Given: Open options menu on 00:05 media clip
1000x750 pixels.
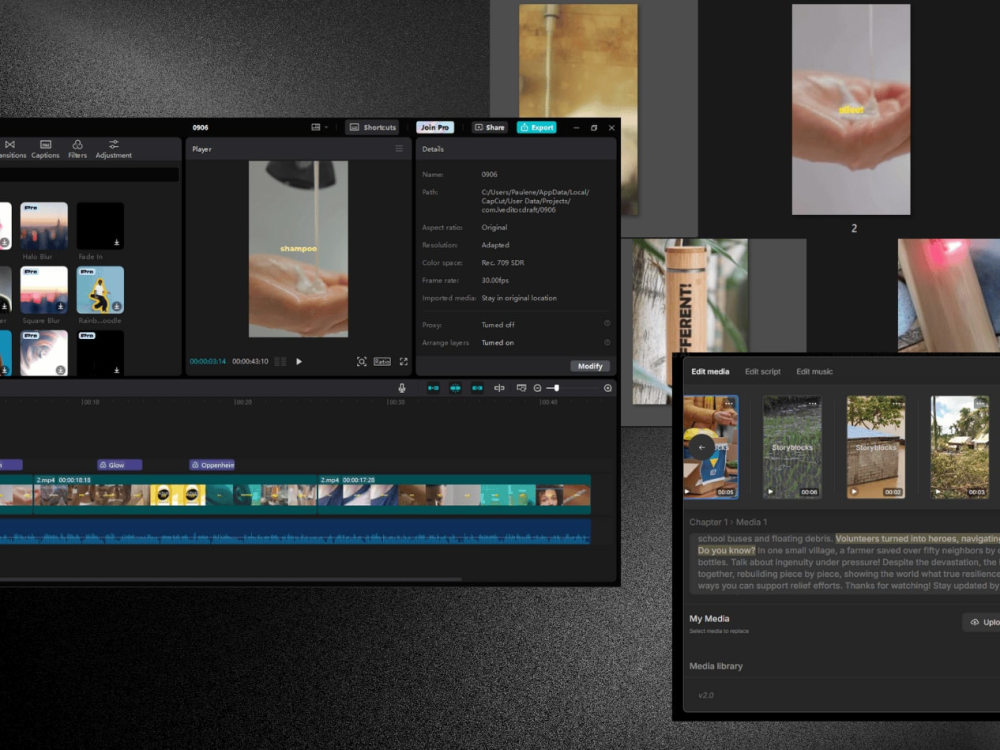Looking at the screenshot, I should [x=728, y=403].
